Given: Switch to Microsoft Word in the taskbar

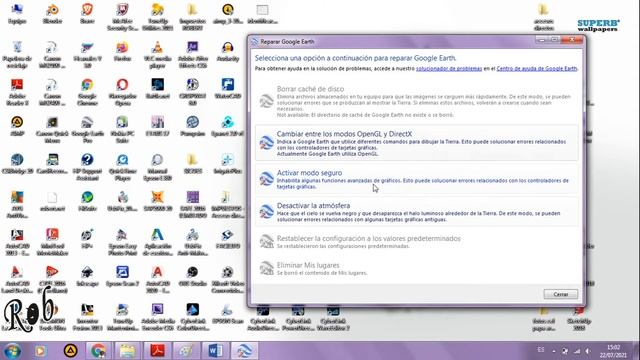Looking at the screenshot, I should 215,351.
